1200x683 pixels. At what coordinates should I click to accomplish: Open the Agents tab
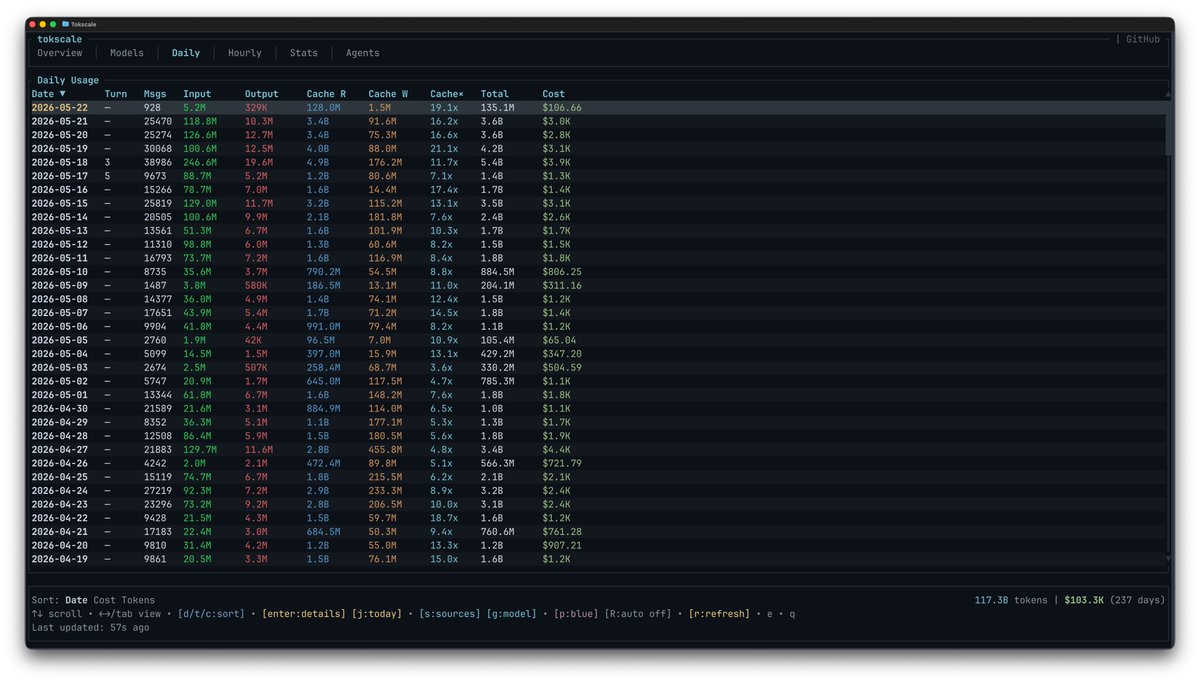363,53
